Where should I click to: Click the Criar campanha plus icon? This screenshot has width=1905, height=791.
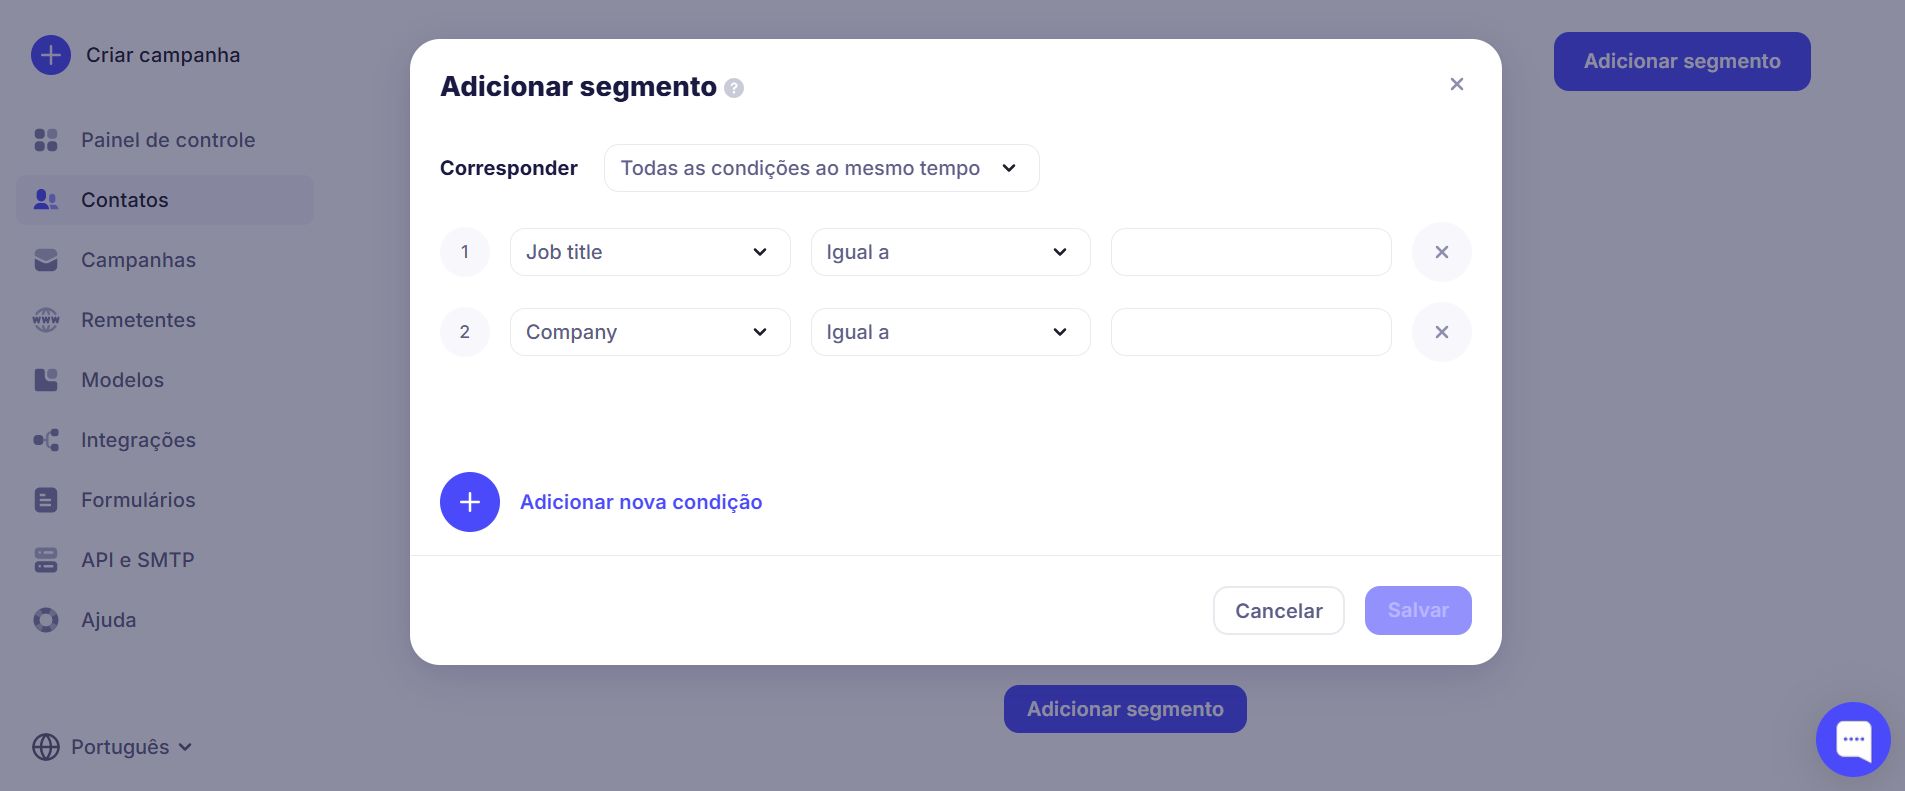point(51,55)
